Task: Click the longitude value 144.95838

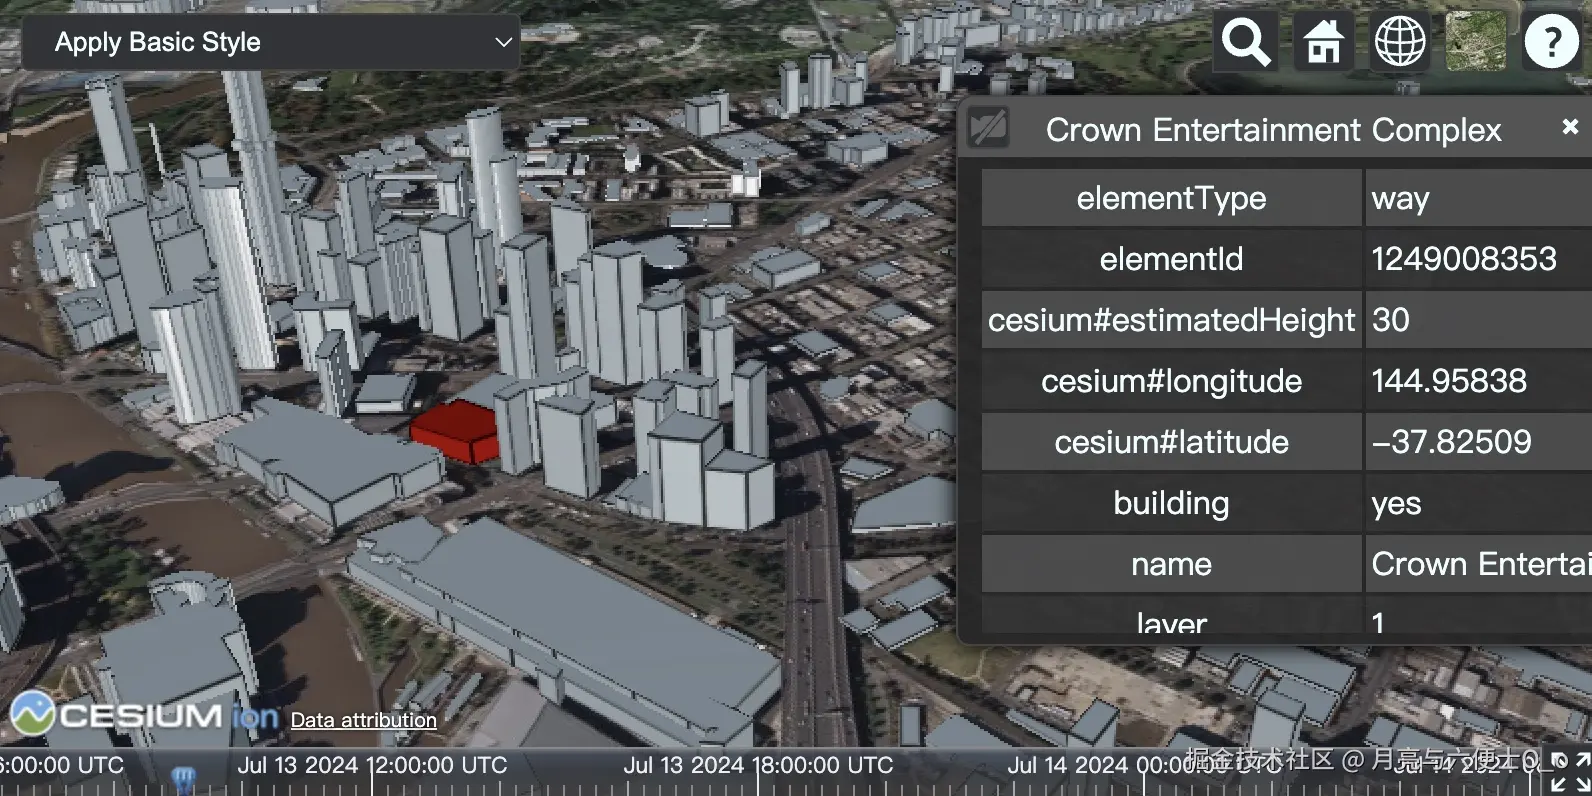Action: pos(1449,381)
